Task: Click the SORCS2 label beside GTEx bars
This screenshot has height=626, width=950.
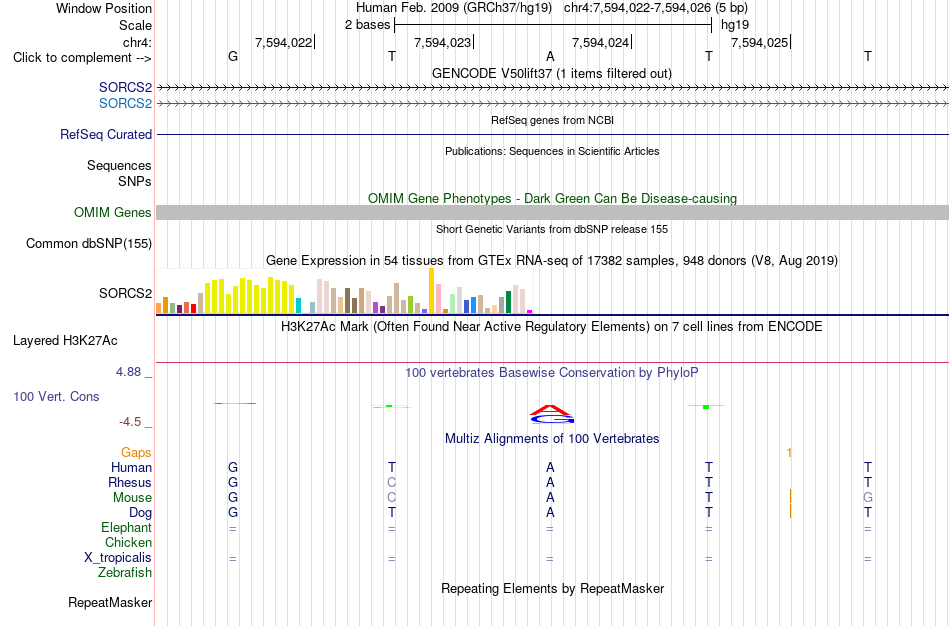Action: tap(125, 293)
